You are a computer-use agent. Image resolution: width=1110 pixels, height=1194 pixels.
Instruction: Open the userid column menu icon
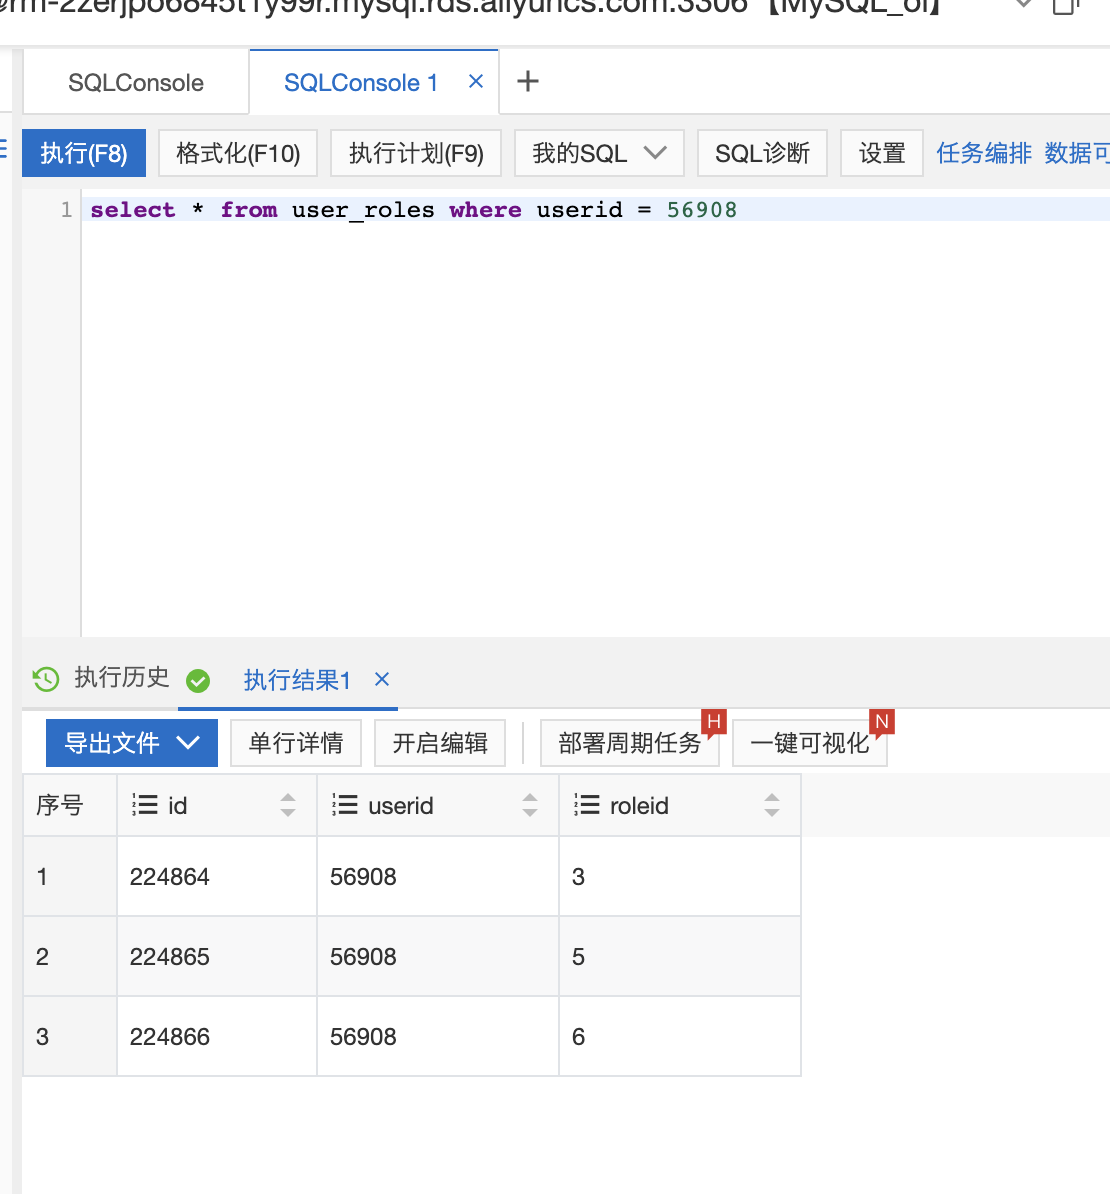[345, 805]
